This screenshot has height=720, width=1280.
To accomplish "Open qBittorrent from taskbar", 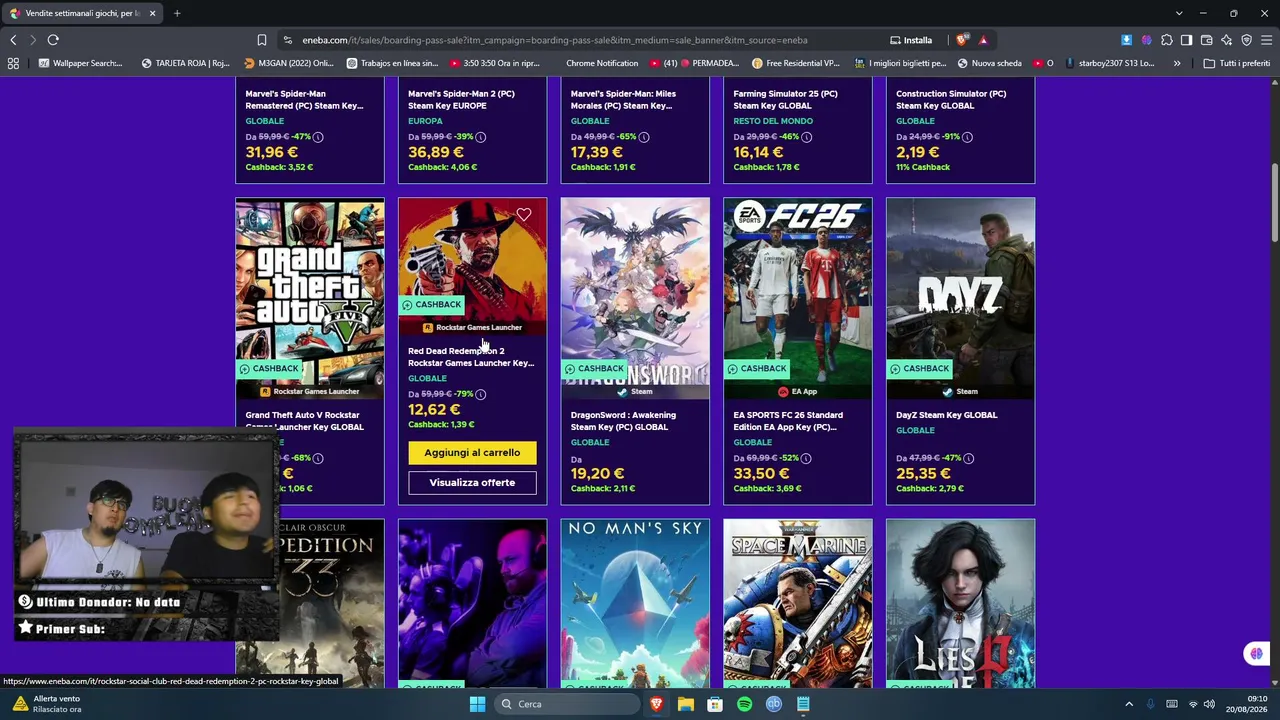I will pos(773,704).
